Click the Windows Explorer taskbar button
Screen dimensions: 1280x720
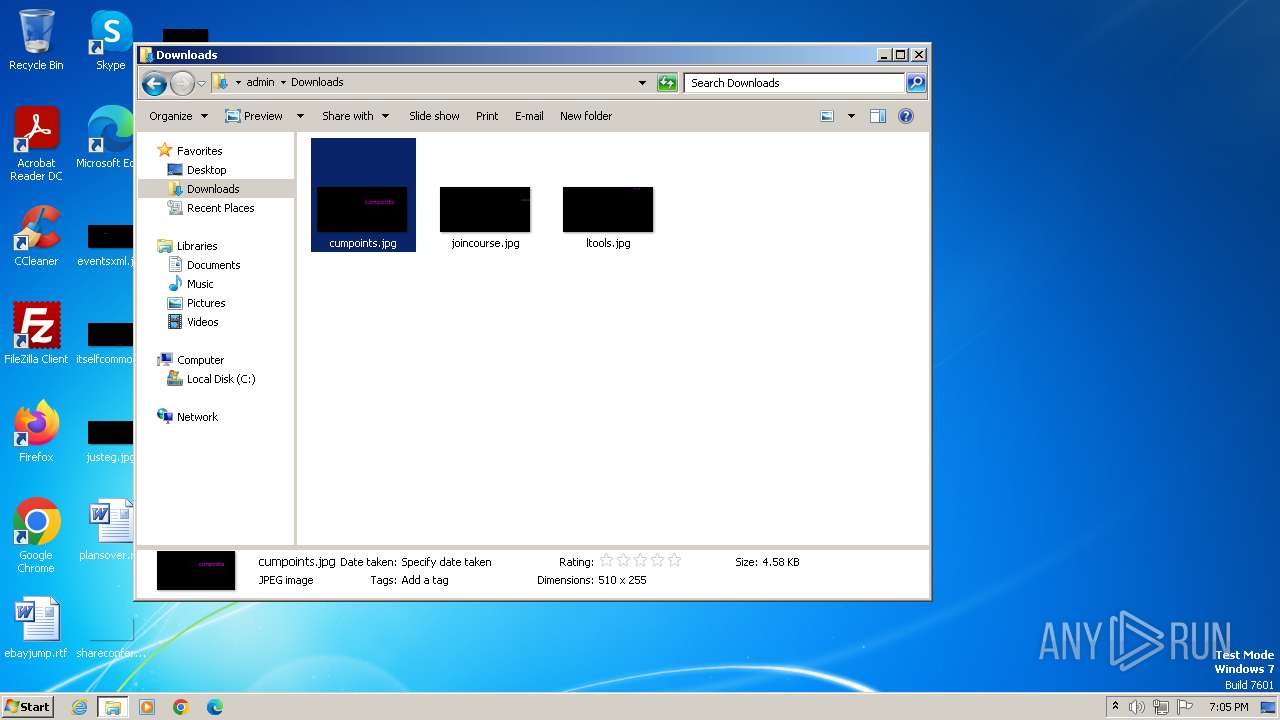[112, 707]
